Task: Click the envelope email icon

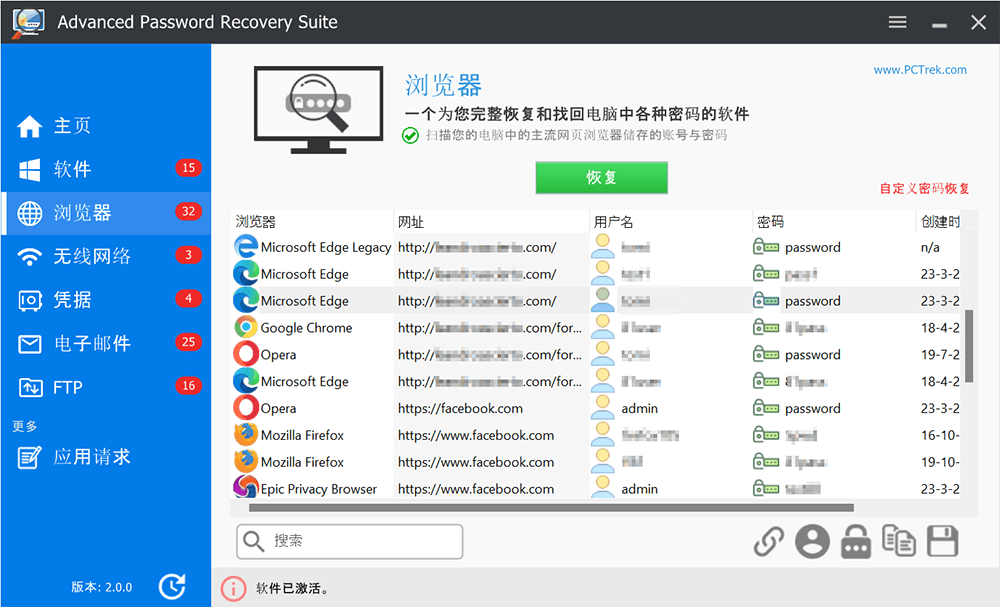Action: [x=29, y=344]
